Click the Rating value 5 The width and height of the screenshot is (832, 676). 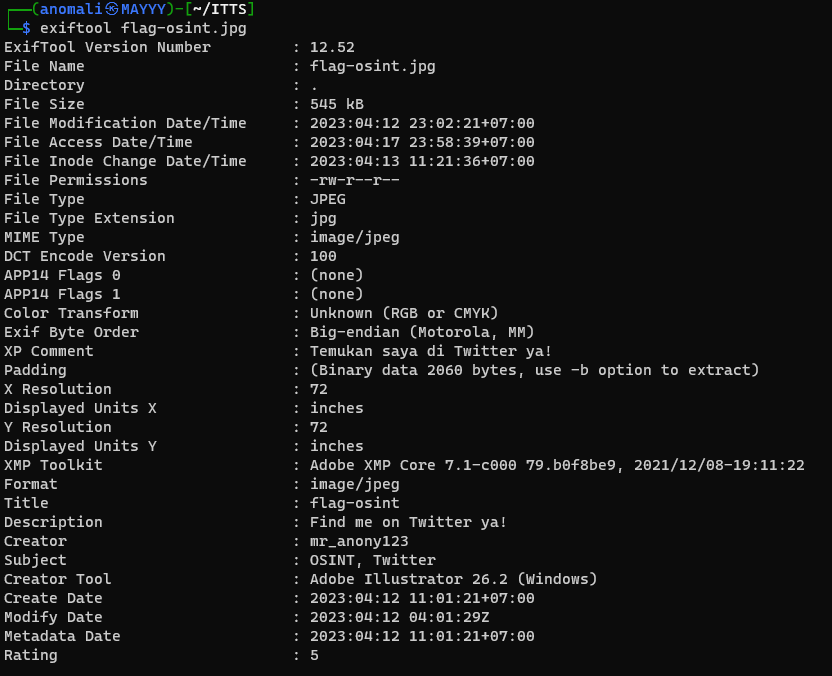tap(314, 655)
